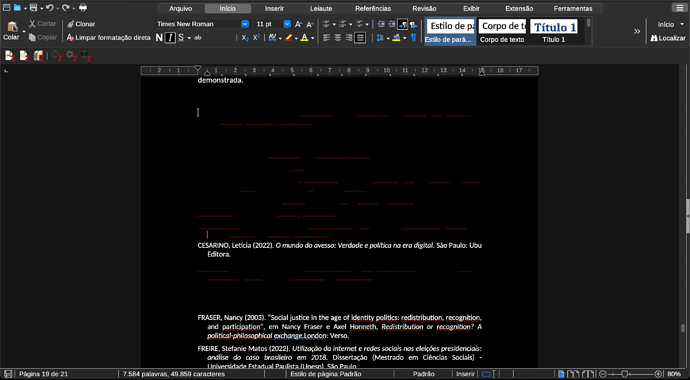Click the Página 19 de 21 status entry
This screenshot has height=380, width=690.
click(44, 374)
